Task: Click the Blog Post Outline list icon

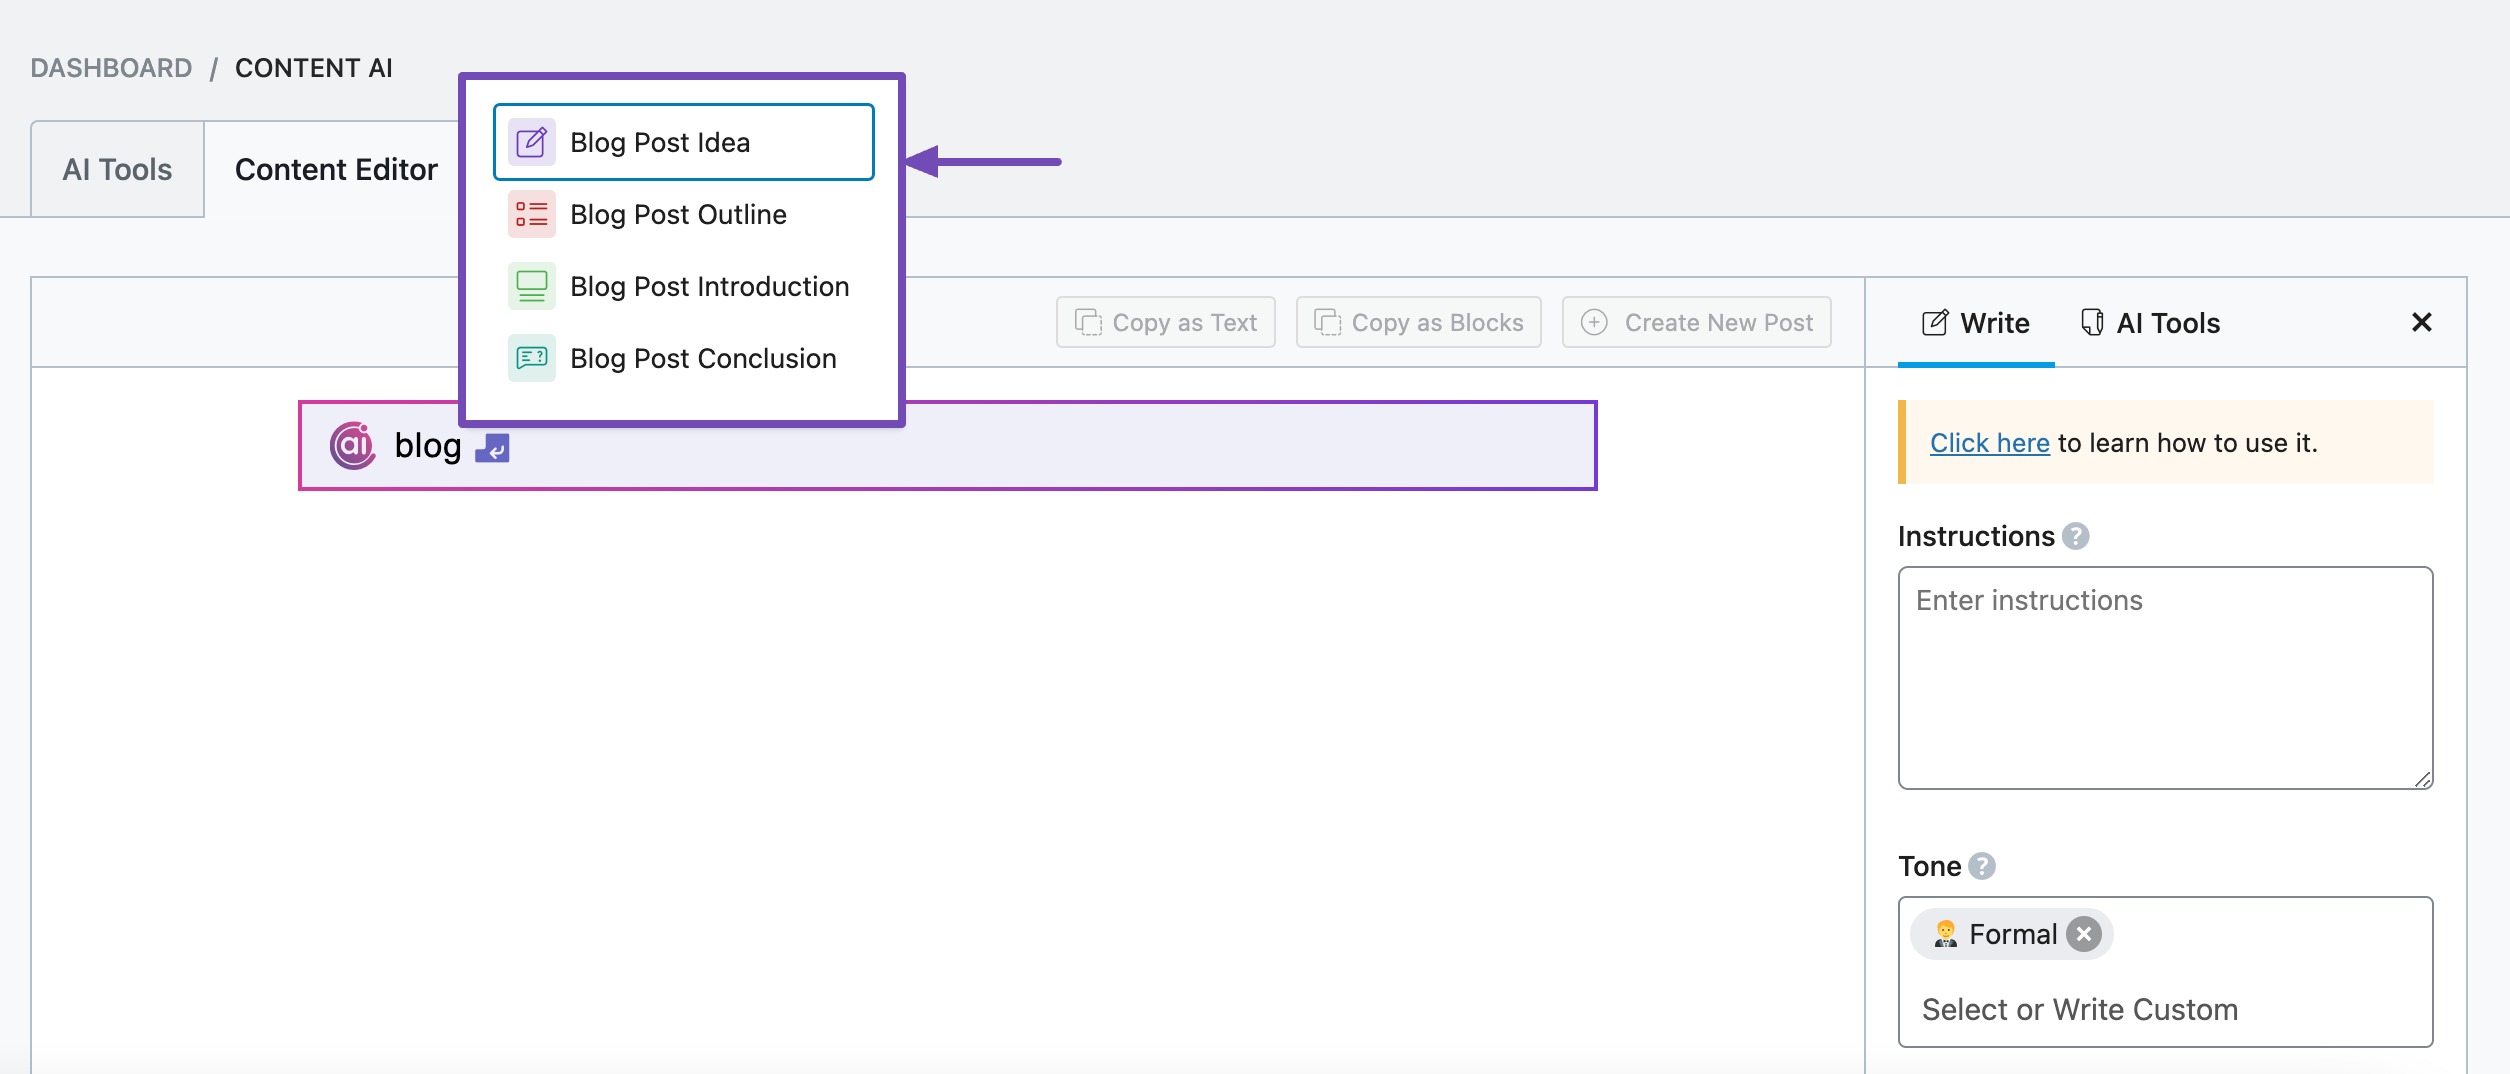Action: (531, 214)
